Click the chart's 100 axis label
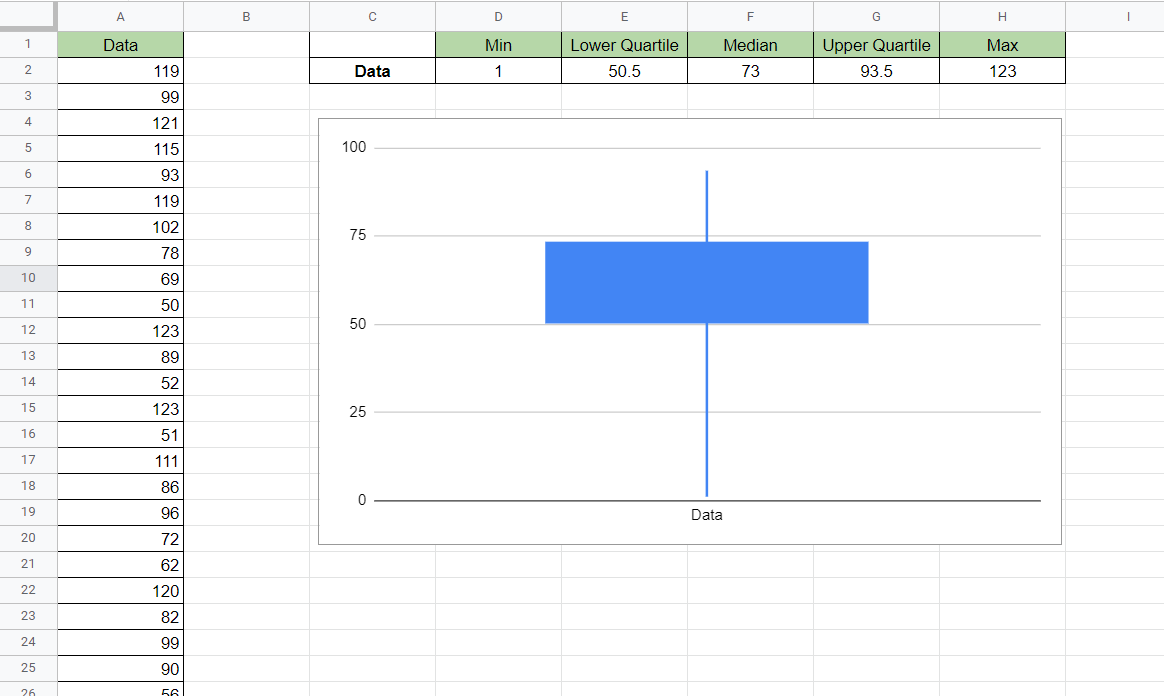This screenshot has width=1164, height=696. coord(354,147)
